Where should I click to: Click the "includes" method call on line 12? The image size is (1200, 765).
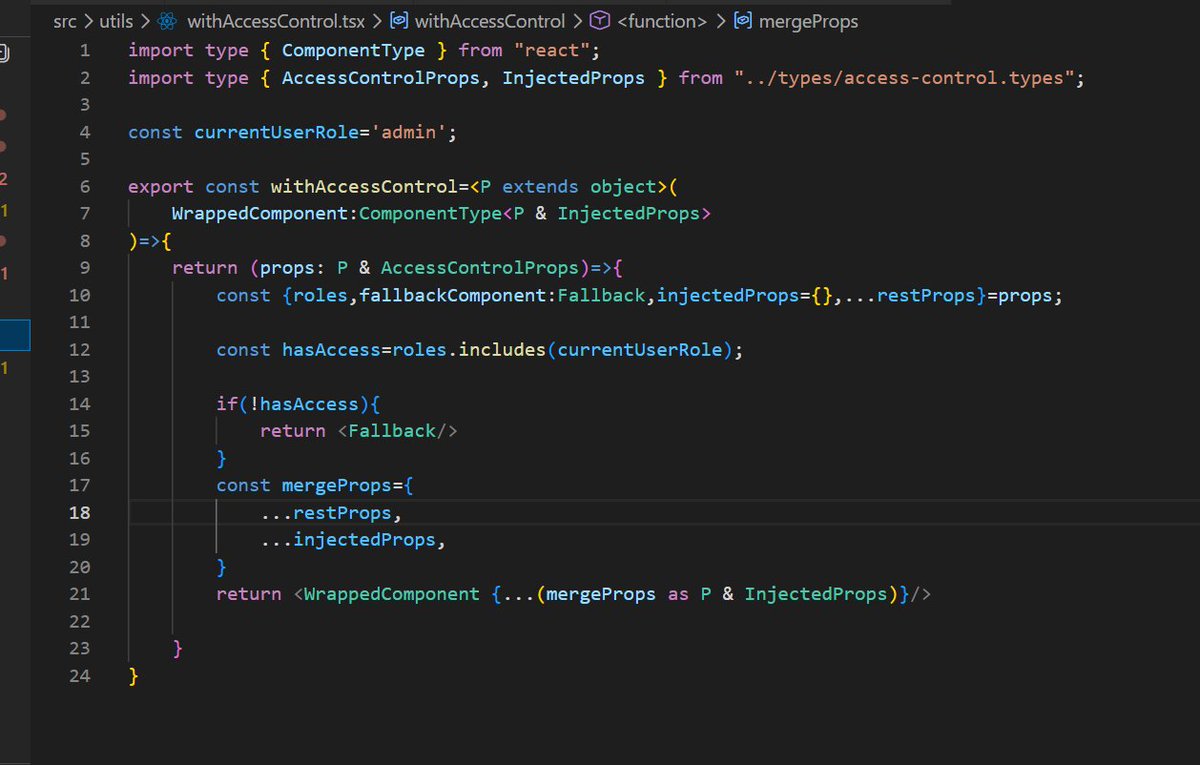click(502, 349)
